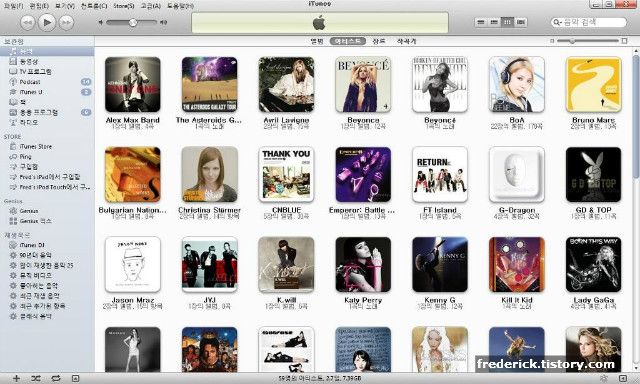Viewport: 640px width, 384px height.
Task: Skip to previous track
Action: (x=27, y=22)
